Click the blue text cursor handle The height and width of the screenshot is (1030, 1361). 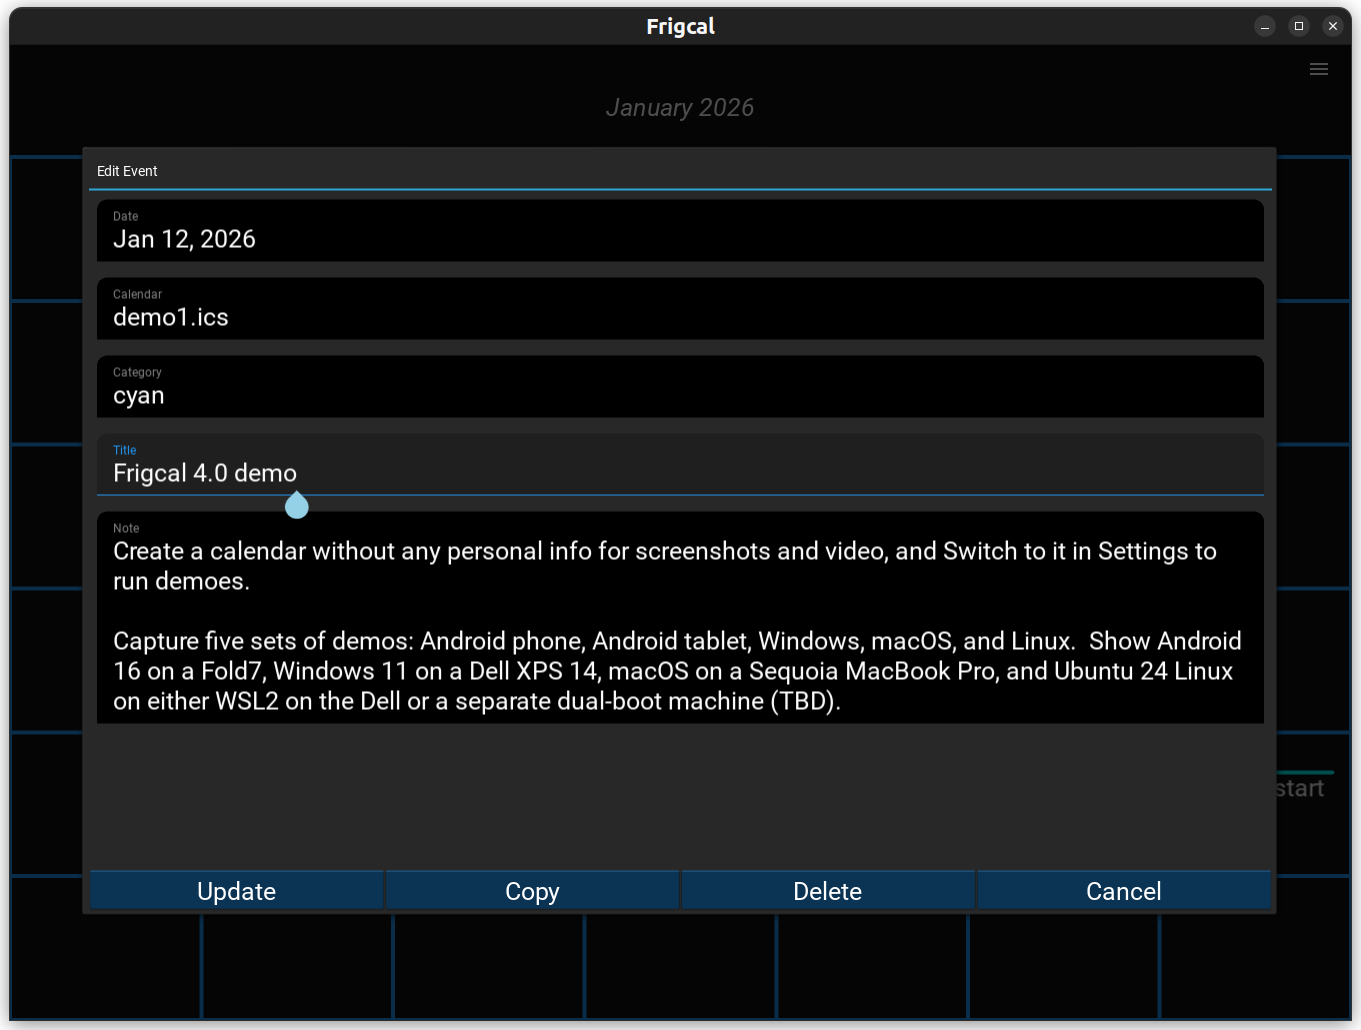point(296,505)
